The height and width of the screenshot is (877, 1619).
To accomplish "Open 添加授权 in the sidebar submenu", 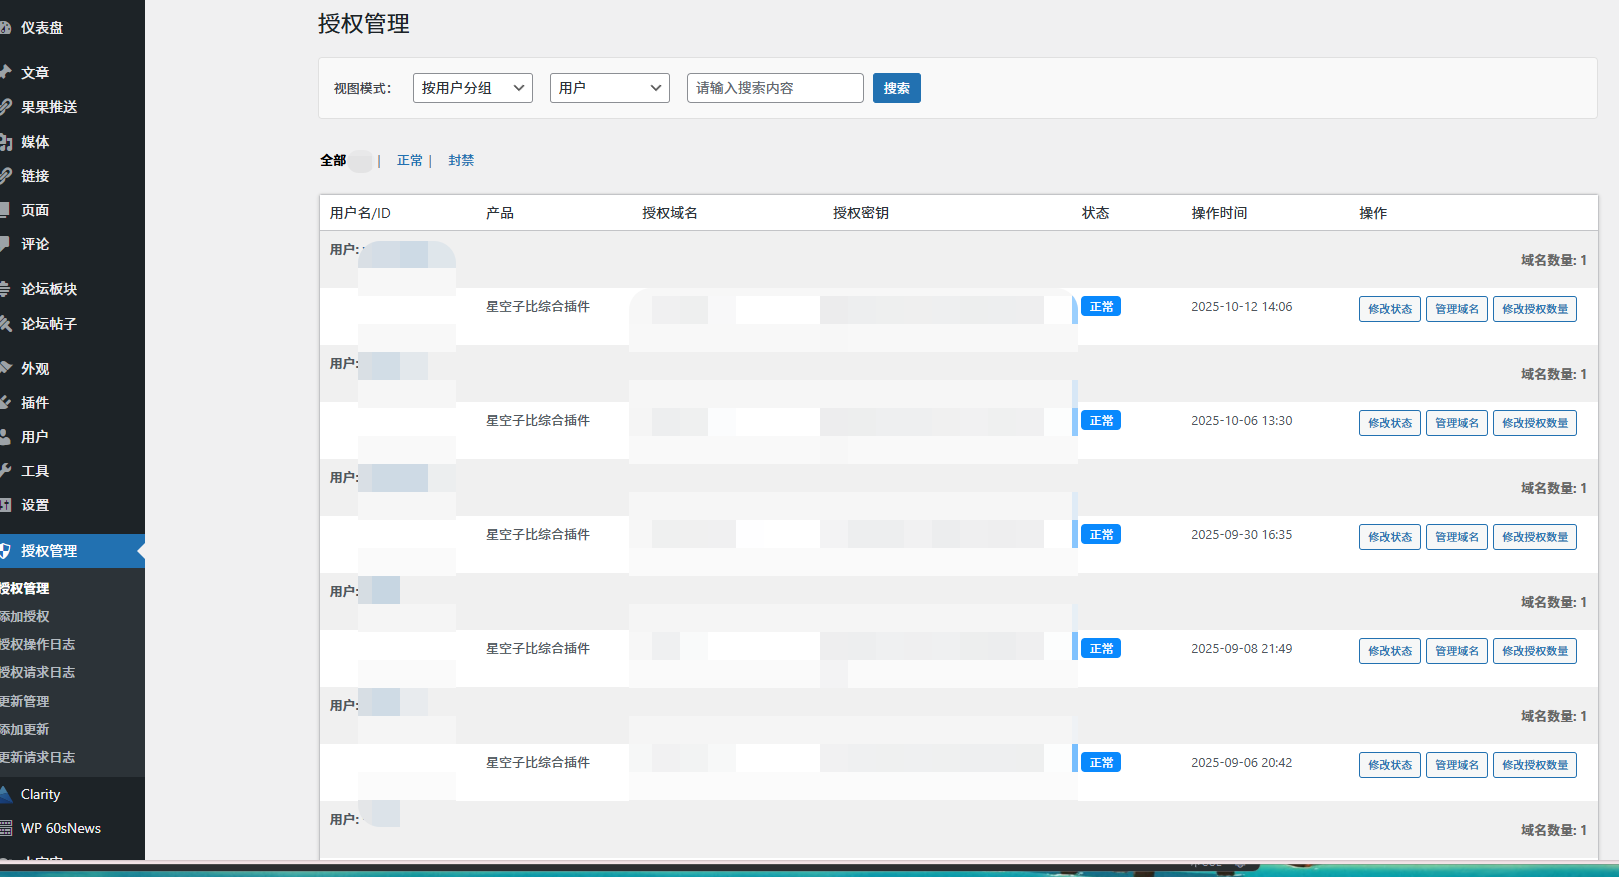I will coord(25,616).
